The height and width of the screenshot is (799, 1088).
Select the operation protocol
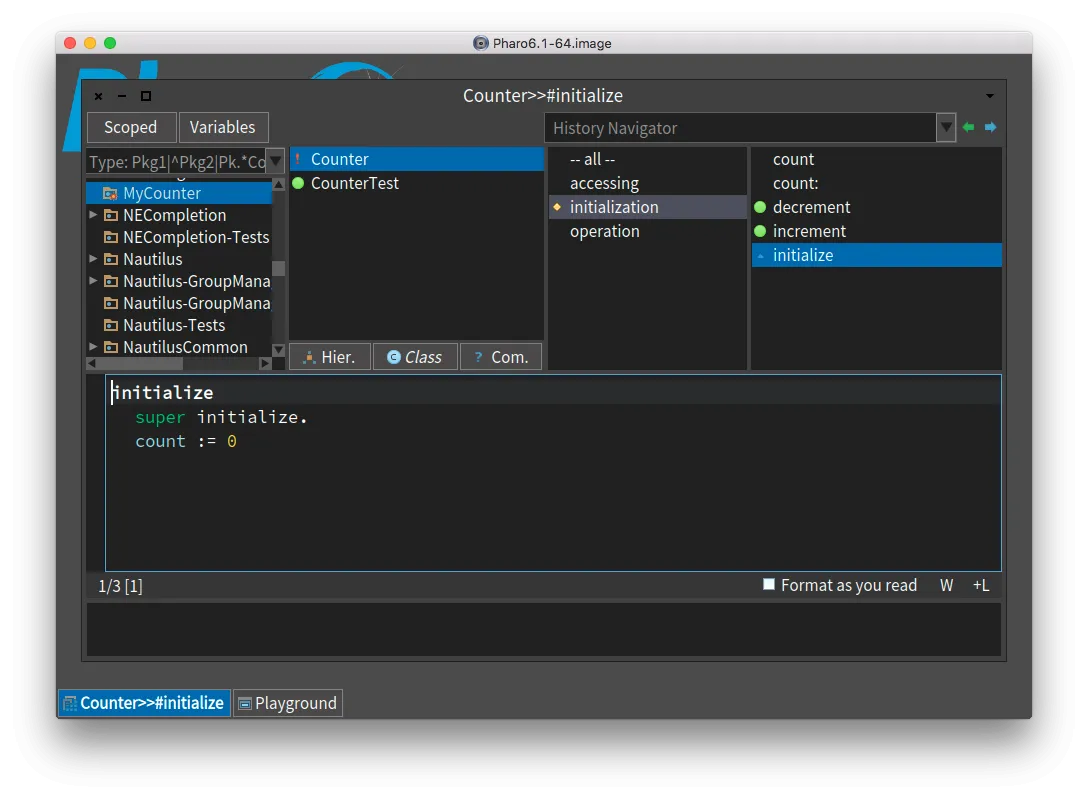point(647,231)
